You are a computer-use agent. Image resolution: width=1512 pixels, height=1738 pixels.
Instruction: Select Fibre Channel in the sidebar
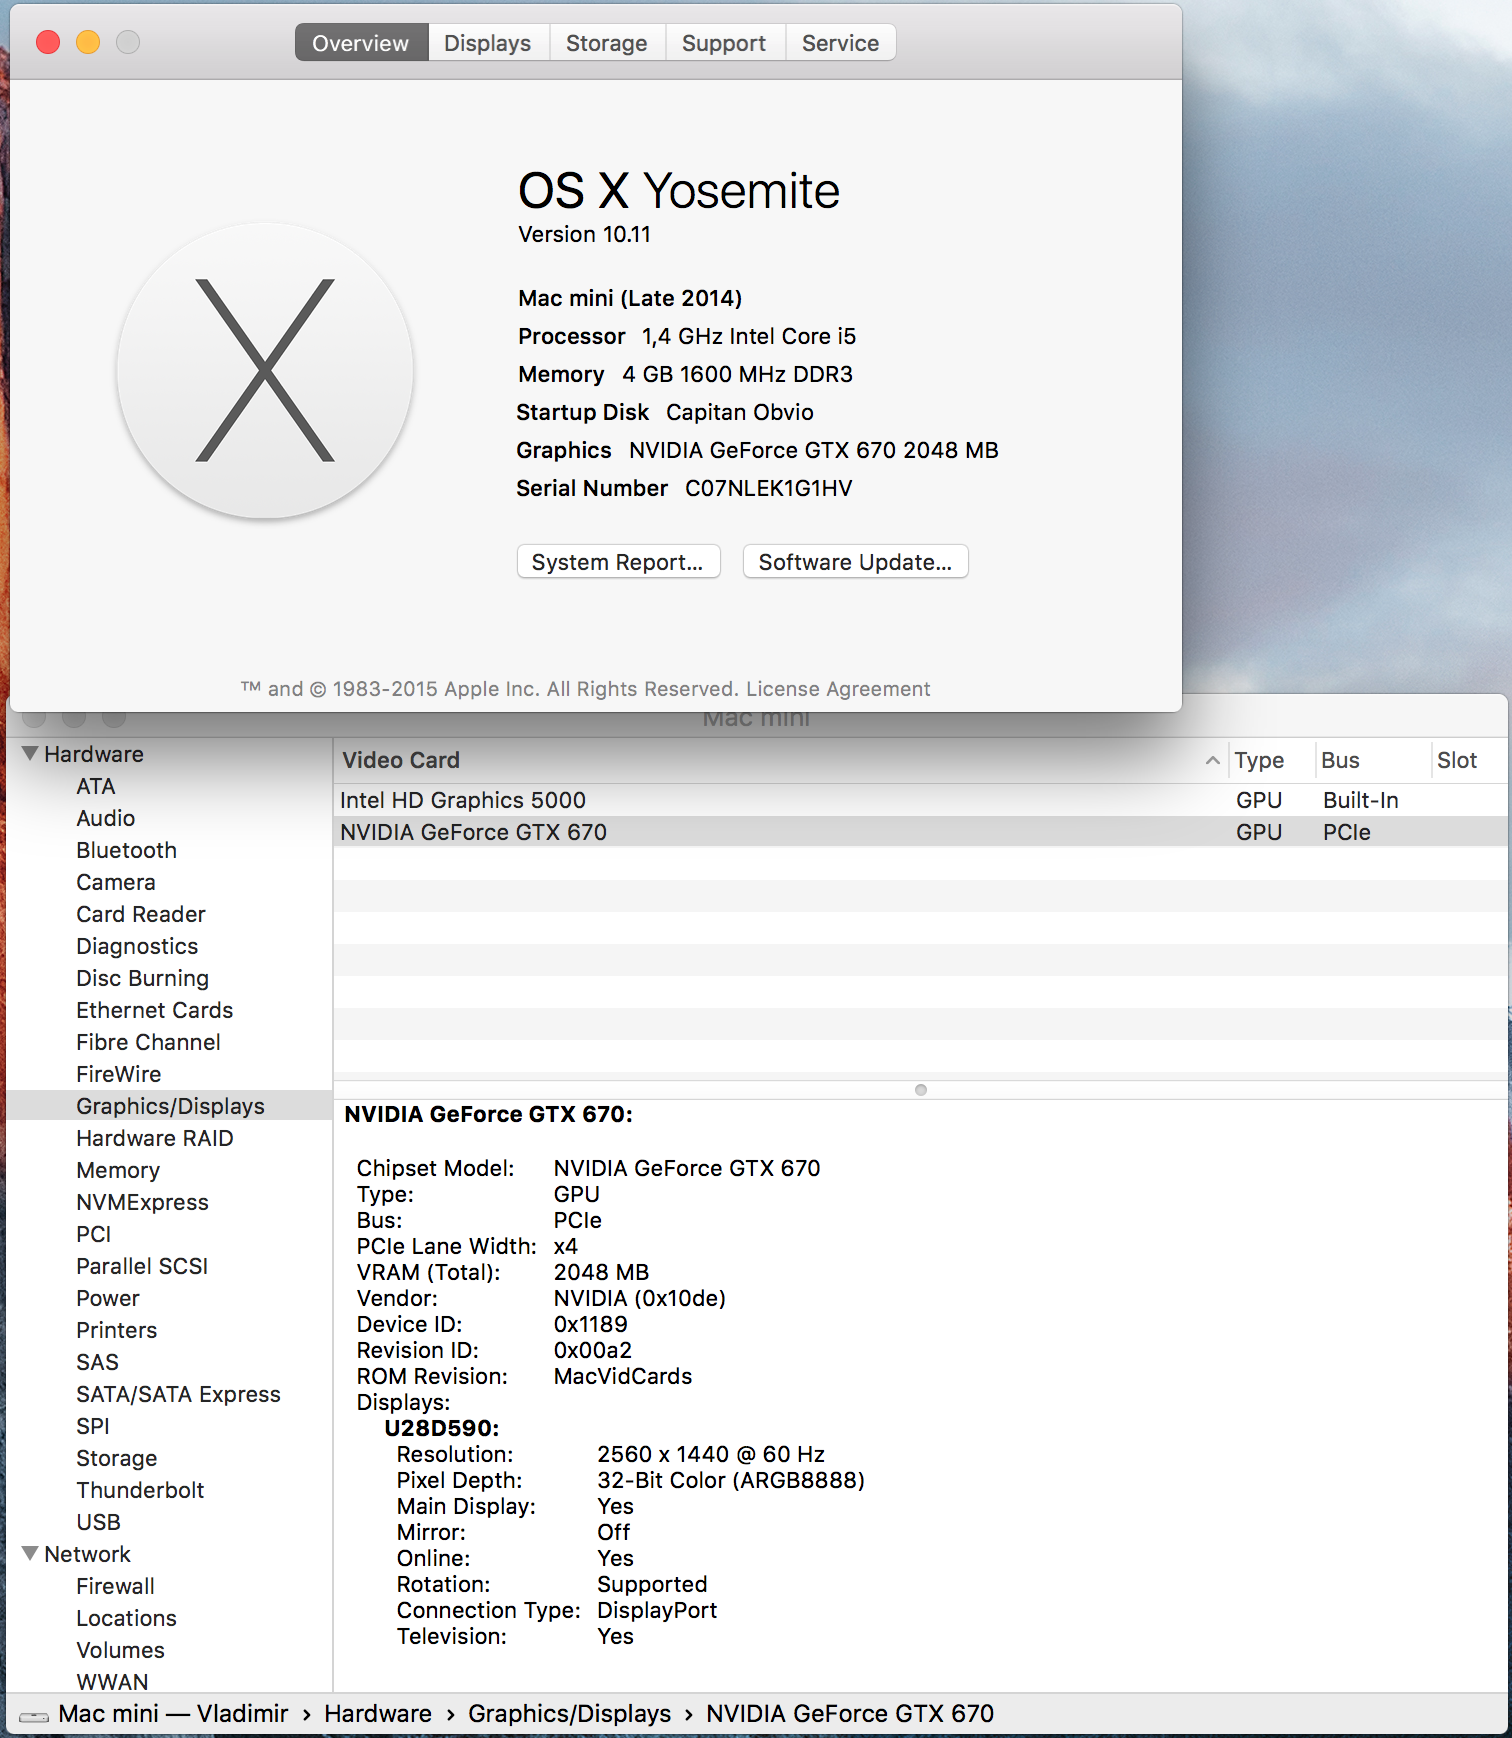click(149, 1042)
